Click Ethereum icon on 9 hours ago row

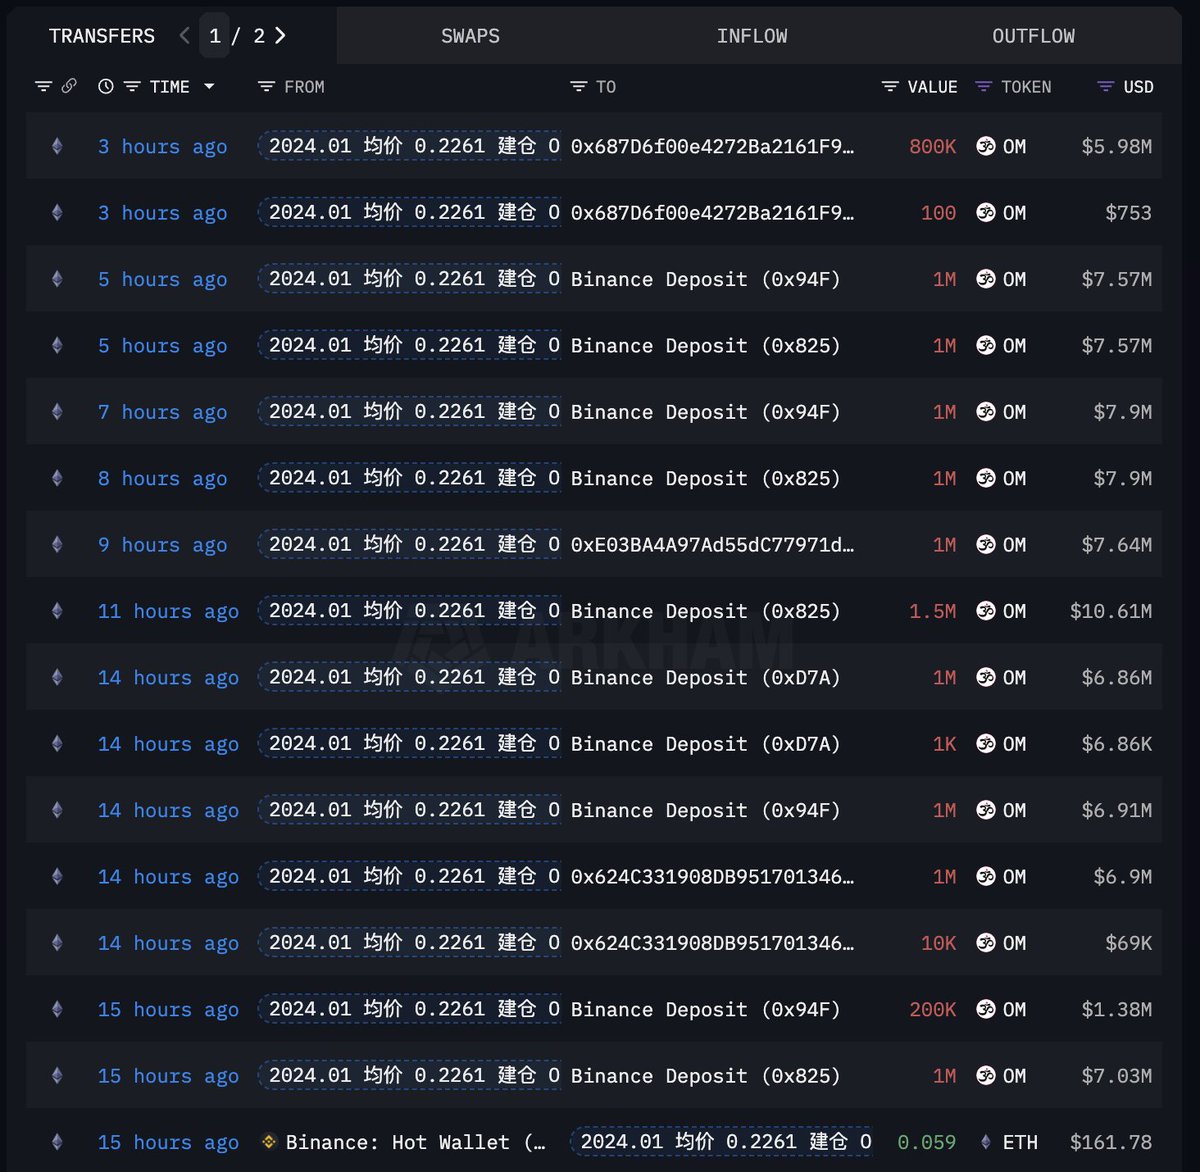(x=57, y=544)
